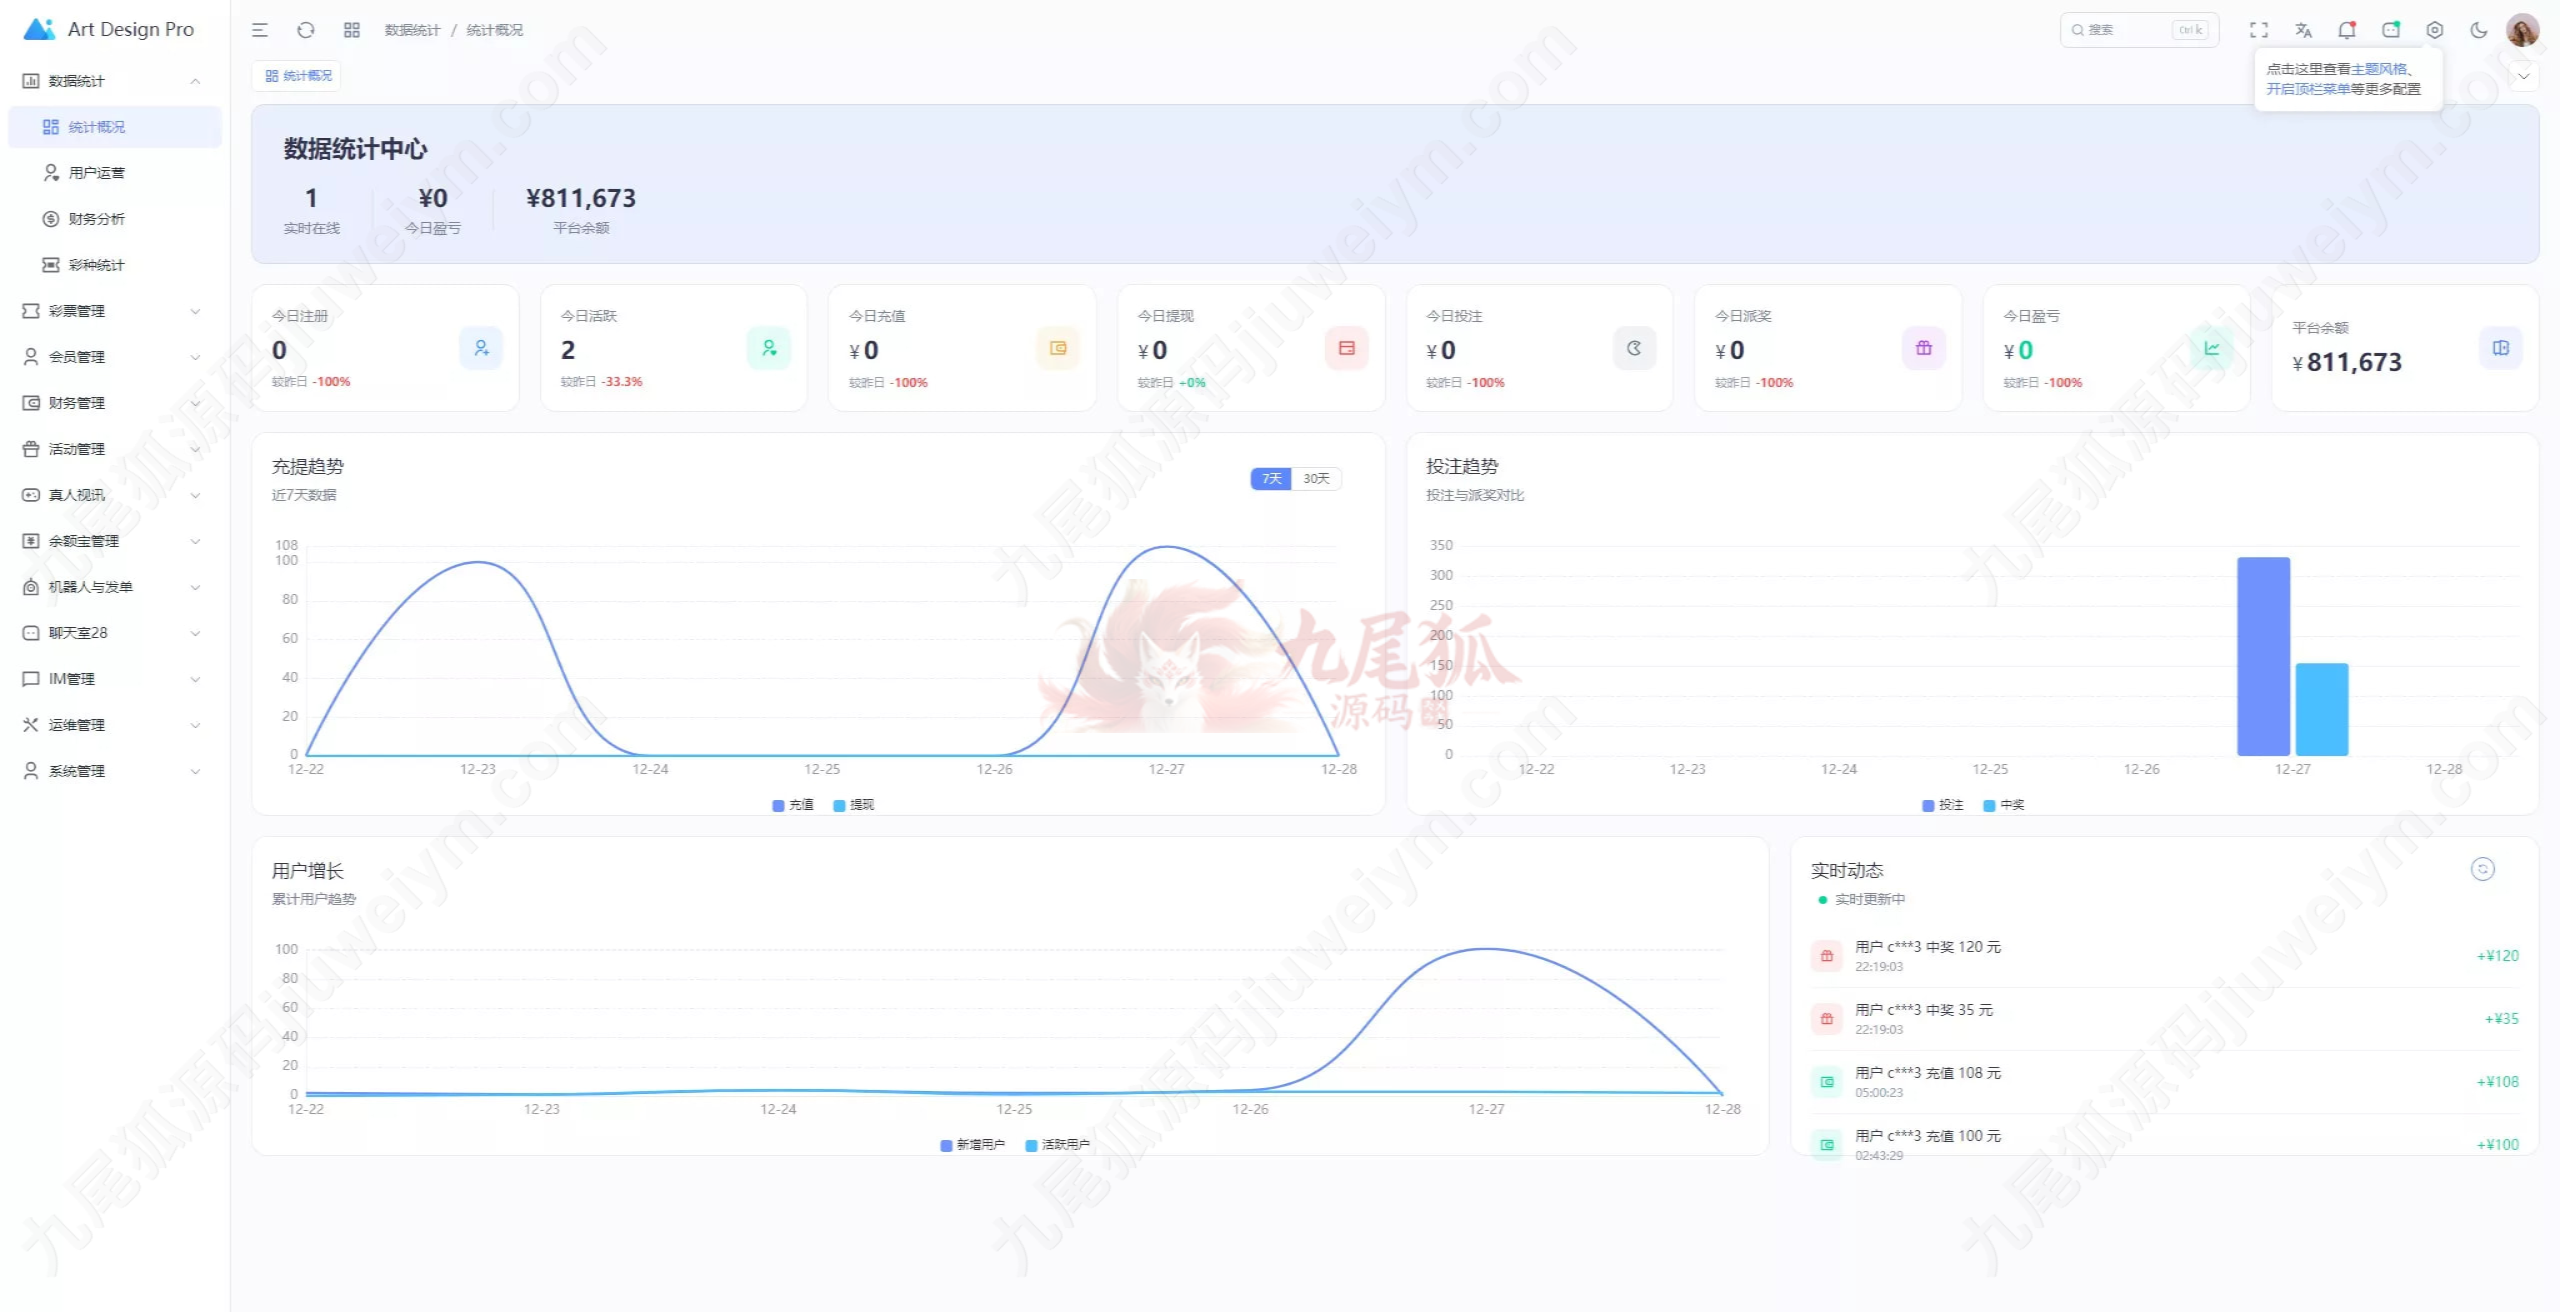Viewport: 2560px width, 1312px height.
Task: Select 7天 range for 充提趋势 chart
Action: [1271, 479]
